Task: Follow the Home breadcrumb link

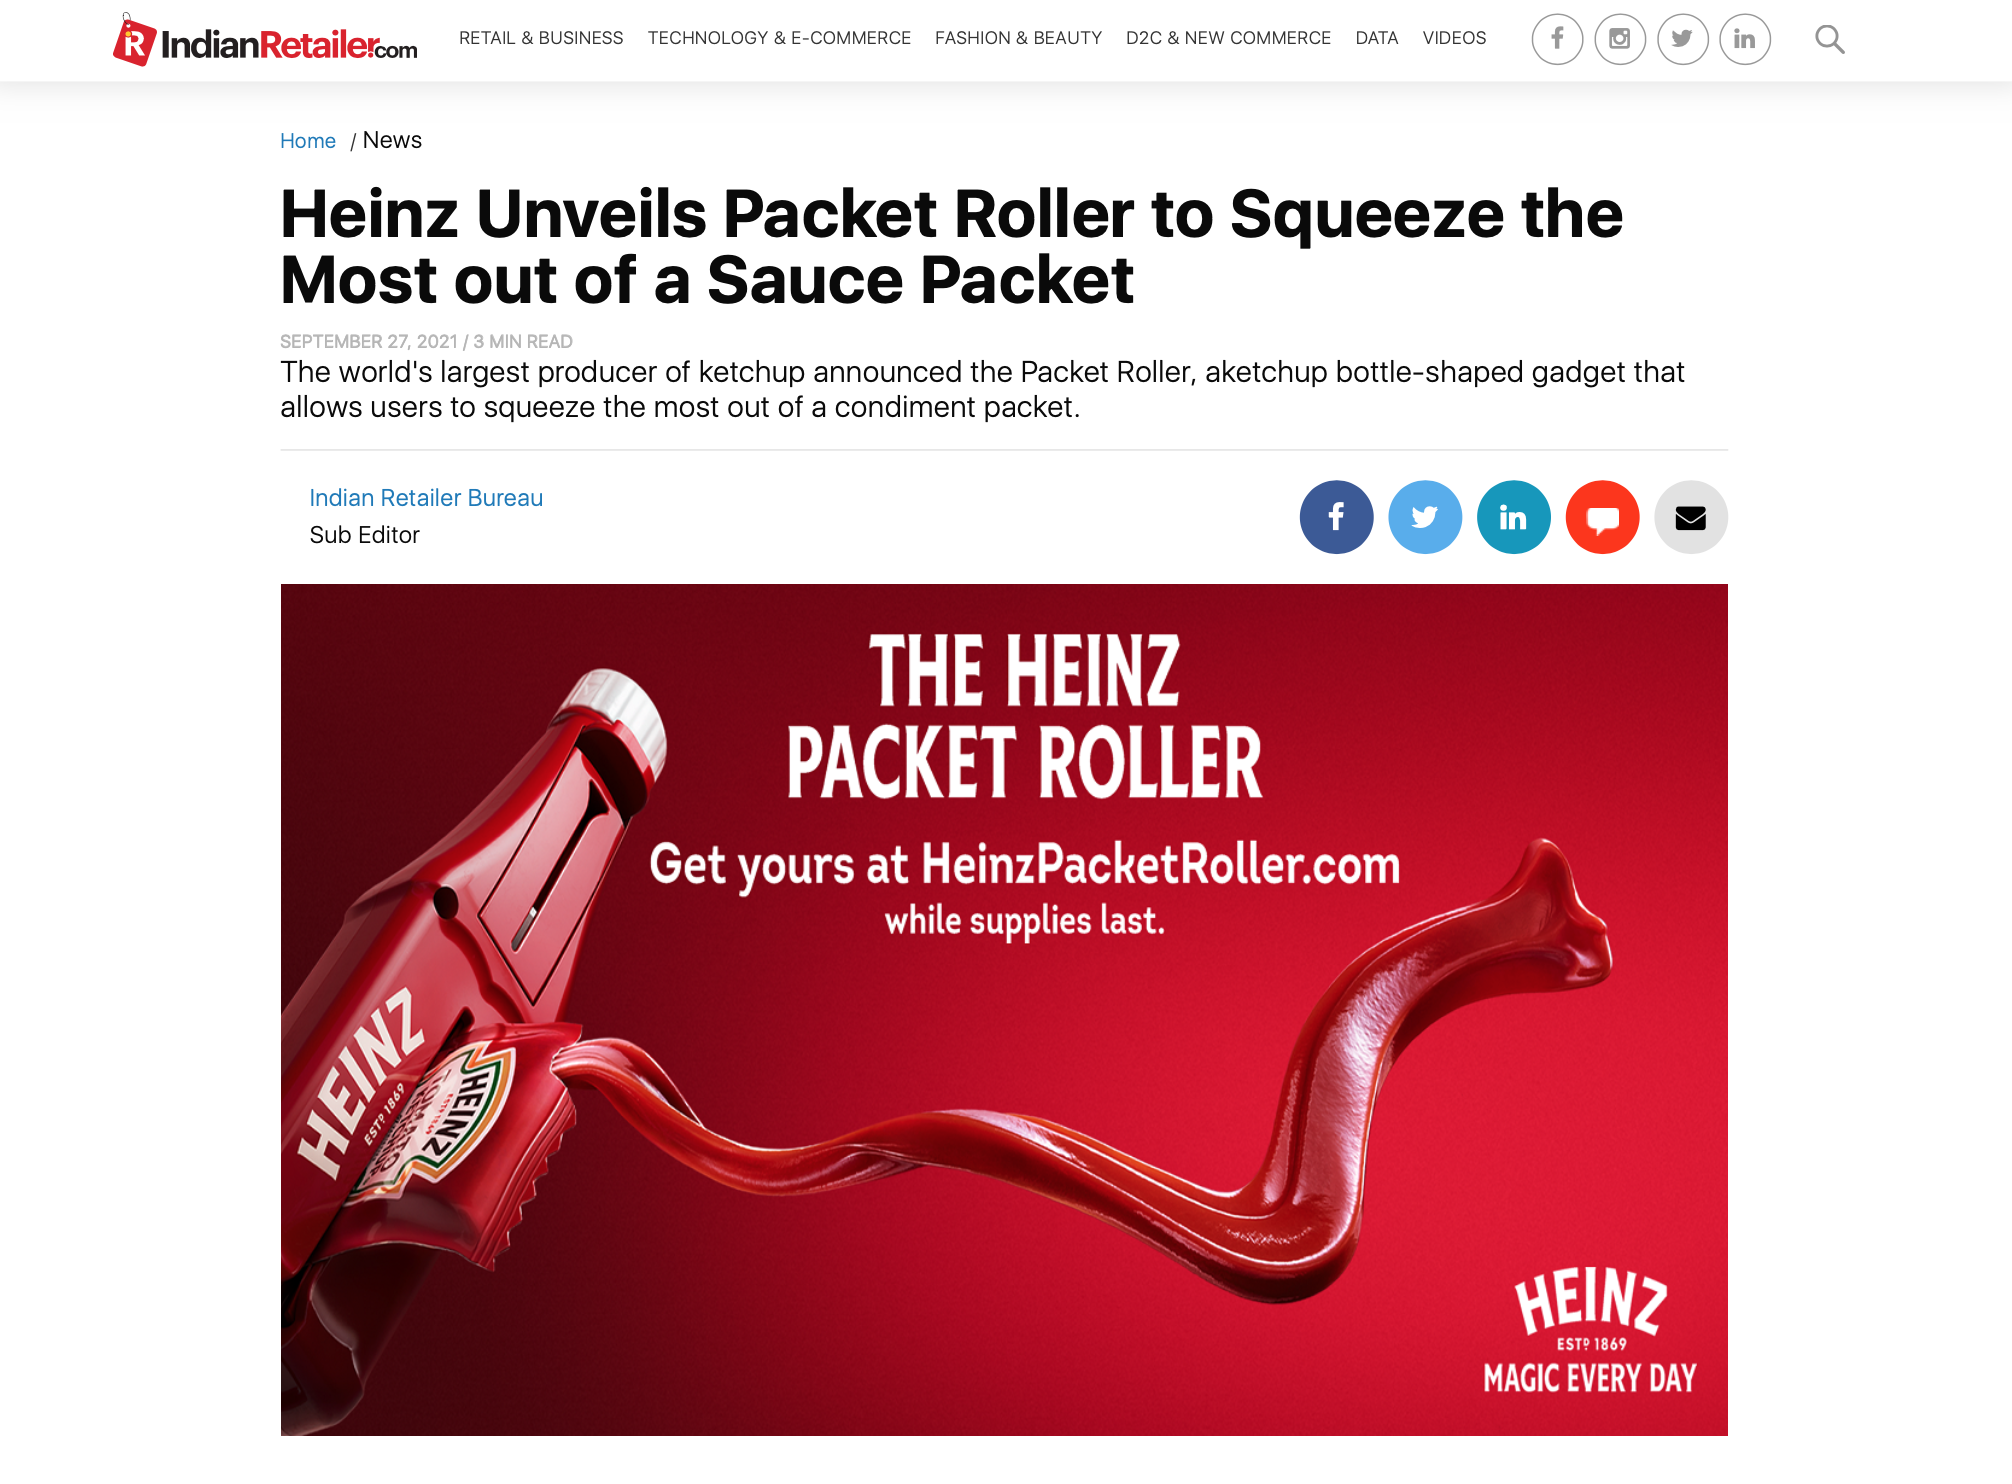Action: point(308,141)
